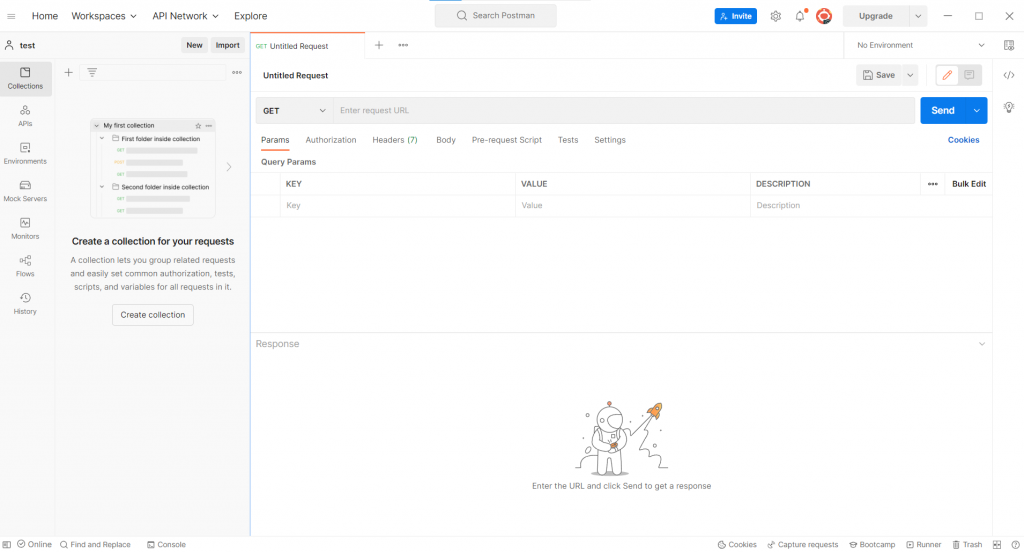
Task: Collapse the Response section chevron
Action: point(982,344)
